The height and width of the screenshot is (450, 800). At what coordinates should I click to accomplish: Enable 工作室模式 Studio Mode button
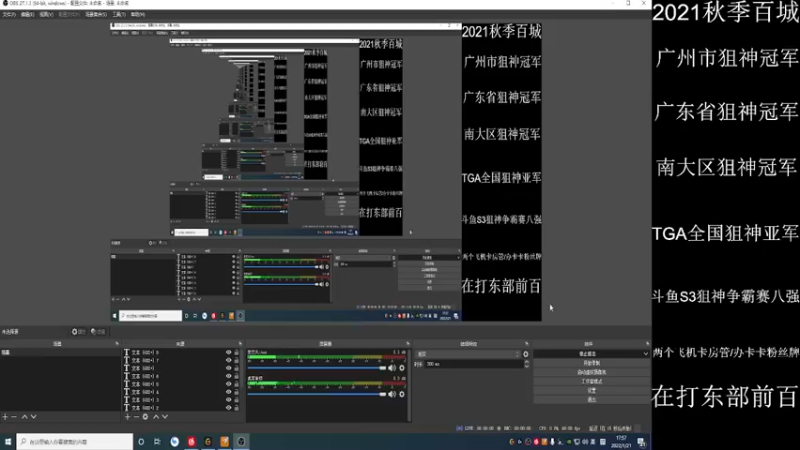coord(591,381)
